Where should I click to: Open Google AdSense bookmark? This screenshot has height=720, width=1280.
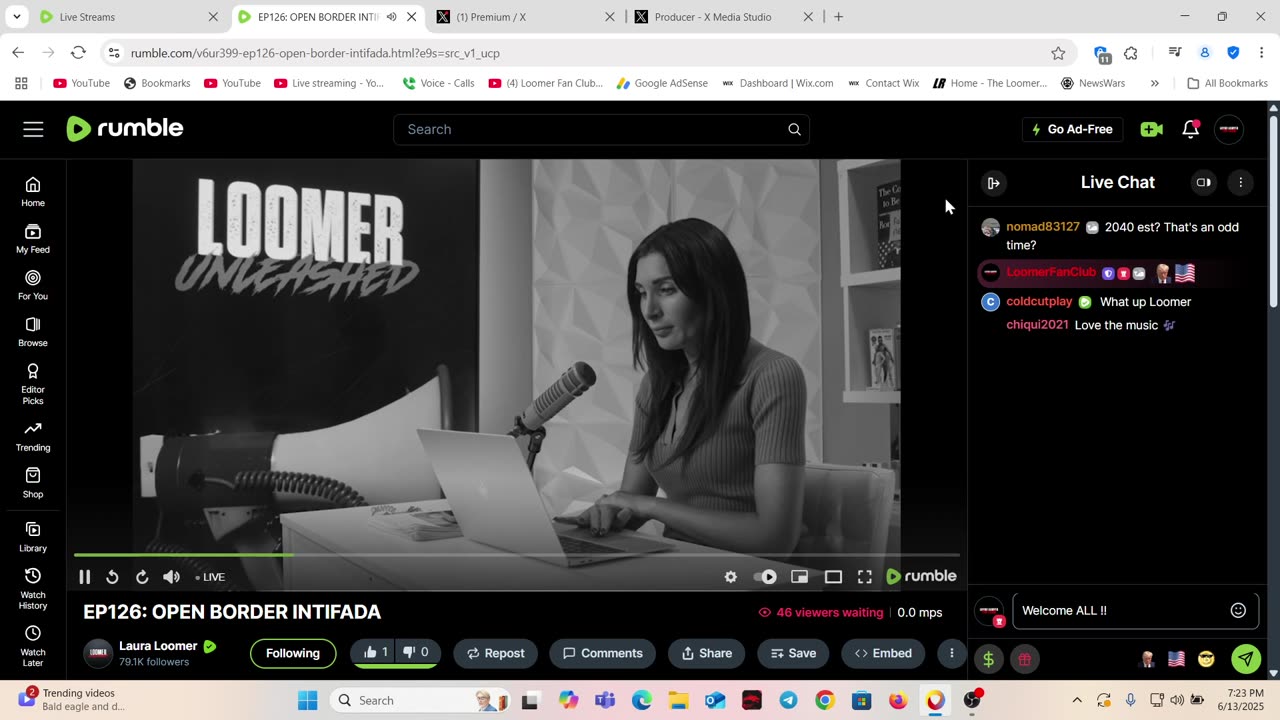[662, 83]
